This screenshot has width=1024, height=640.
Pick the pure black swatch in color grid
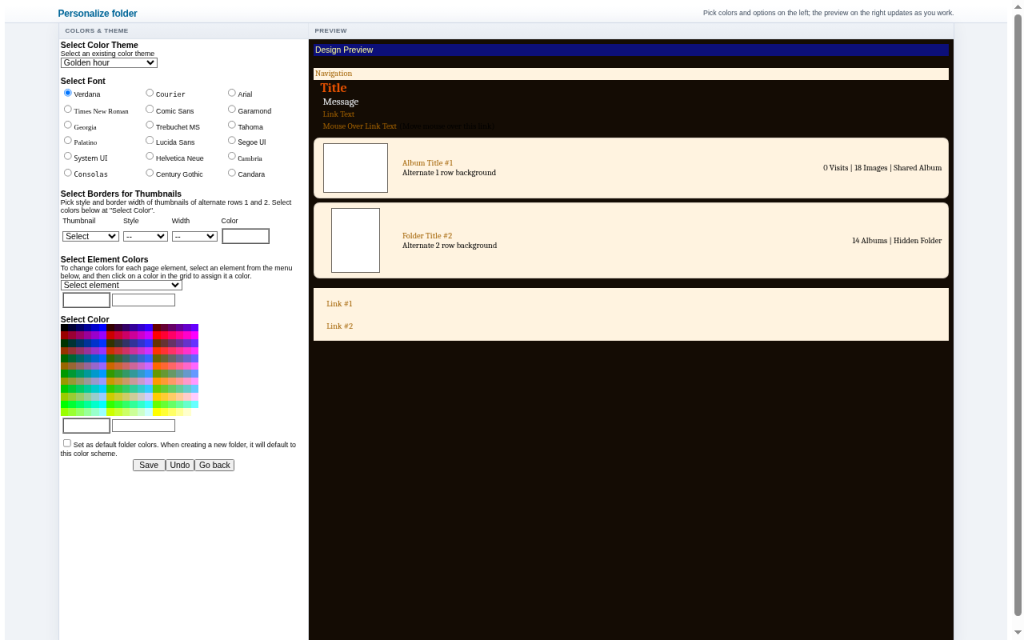click(65, 328)
